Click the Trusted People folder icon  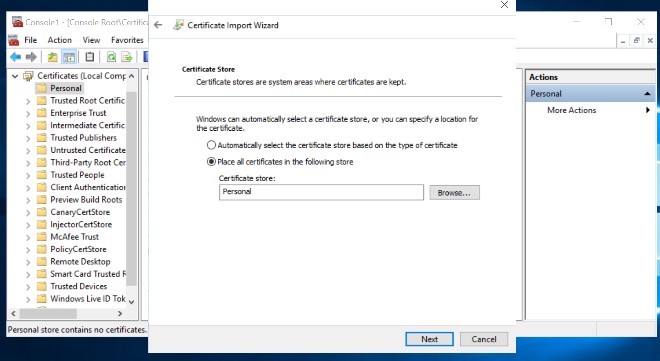click(x=41, y=175)
